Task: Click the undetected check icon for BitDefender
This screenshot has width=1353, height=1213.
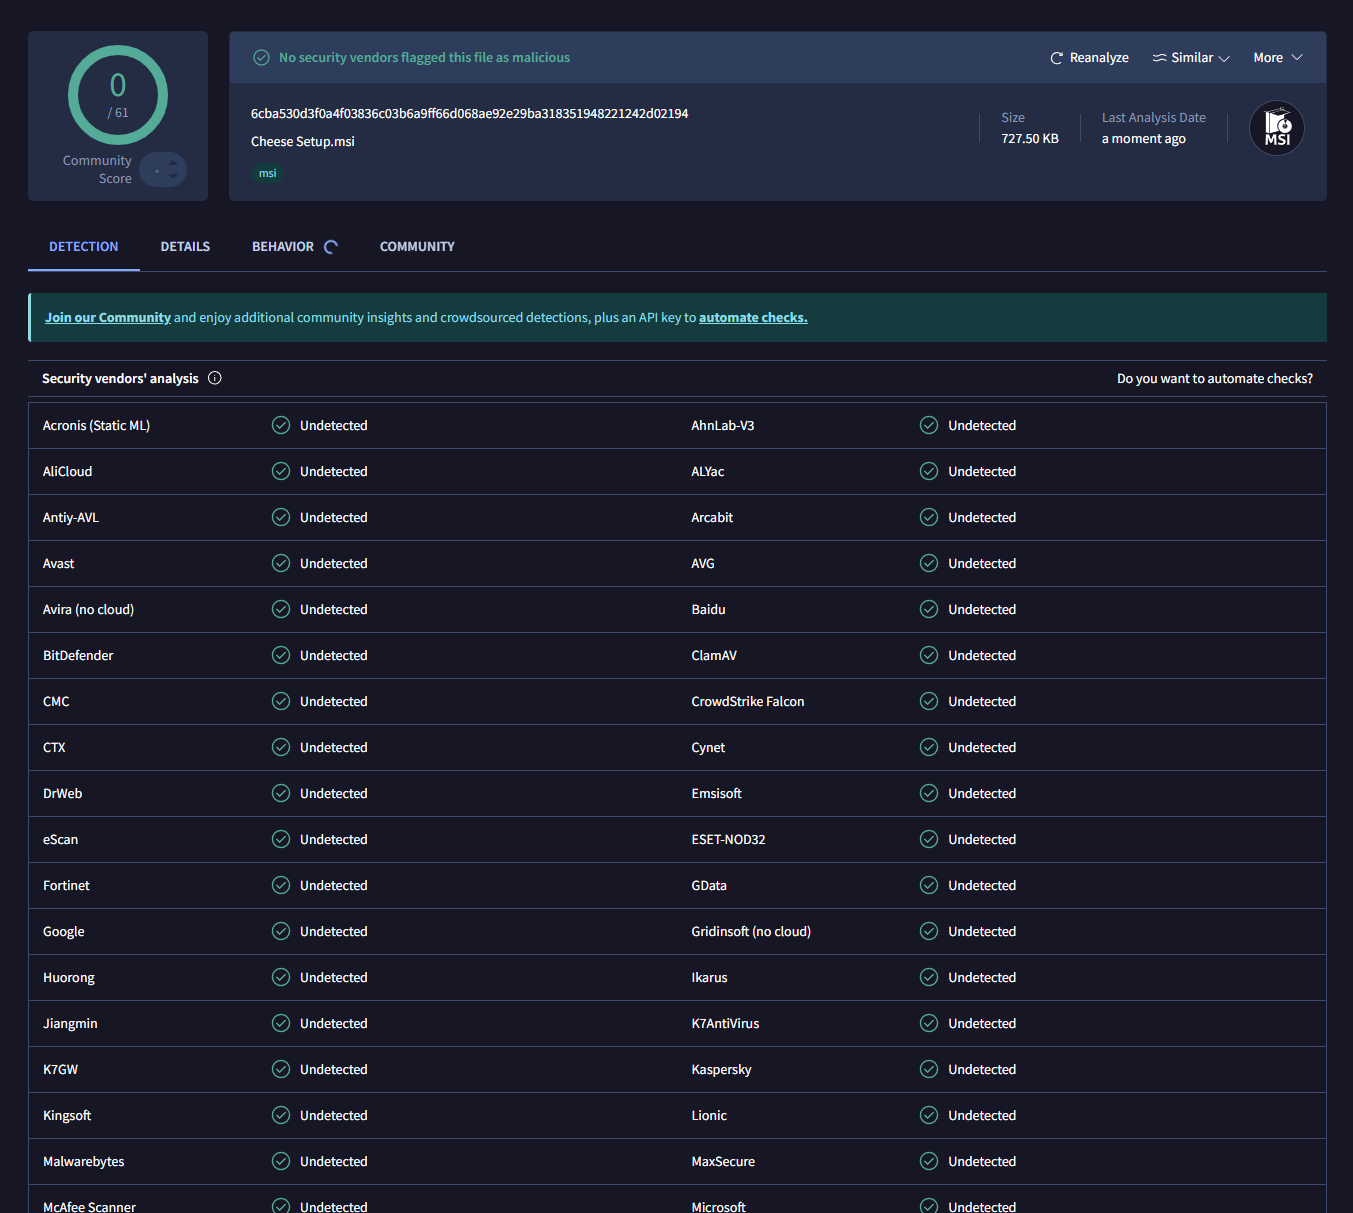Action: (281, 655)
